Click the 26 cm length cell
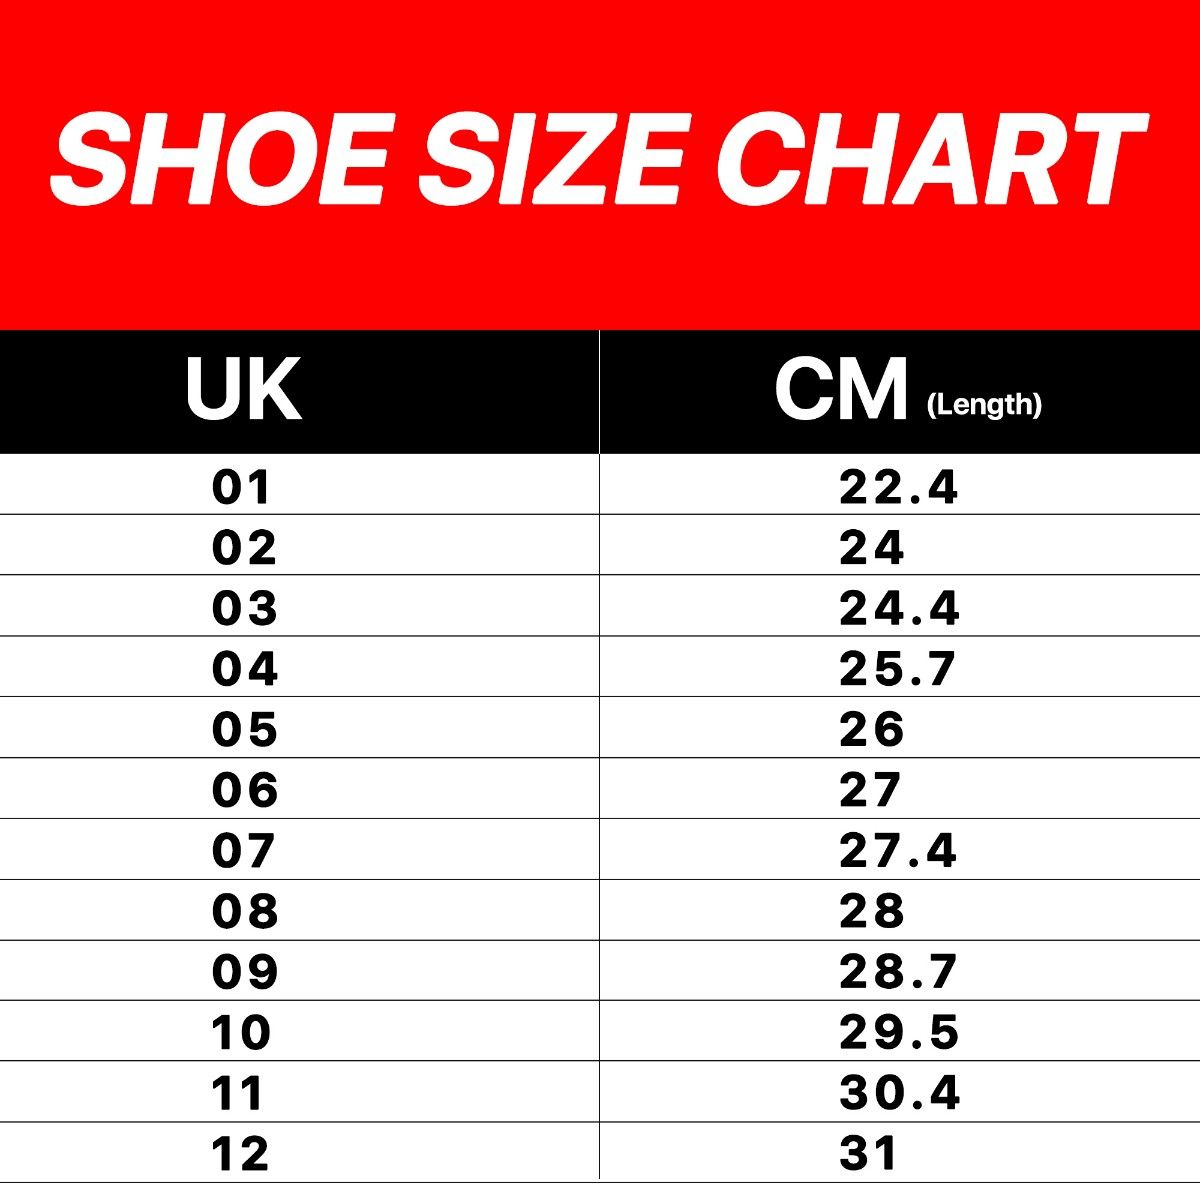 [x=871, y=730]
